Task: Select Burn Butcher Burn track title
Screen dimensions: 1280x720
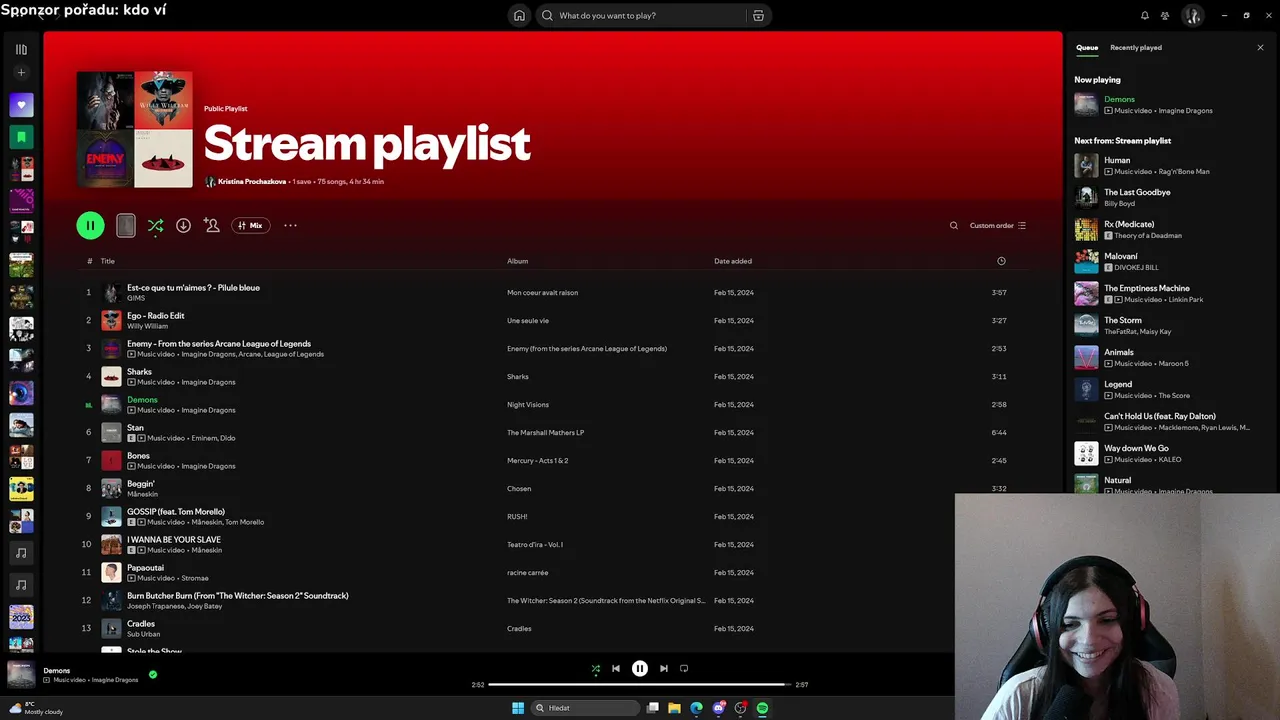Action: [238, 596]
